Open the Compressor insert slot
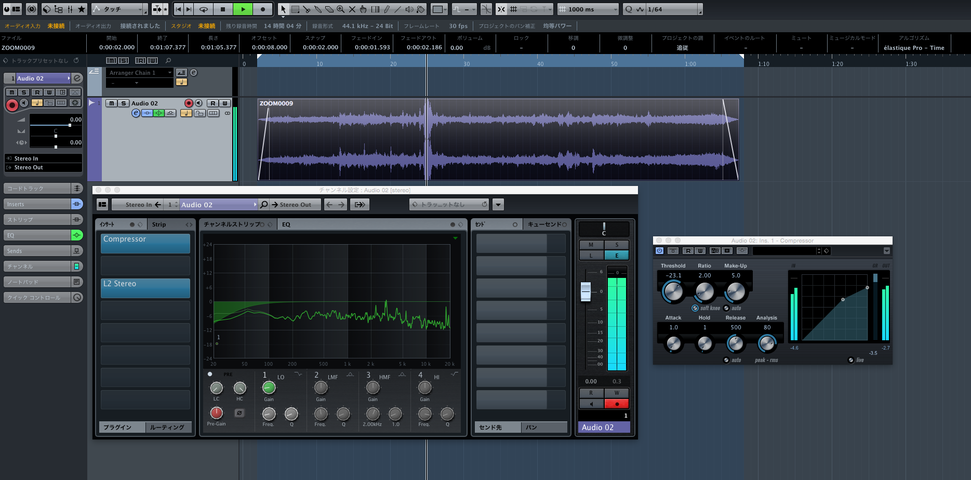This screenshot has width=971, height=480. click(x=146, y=243)
